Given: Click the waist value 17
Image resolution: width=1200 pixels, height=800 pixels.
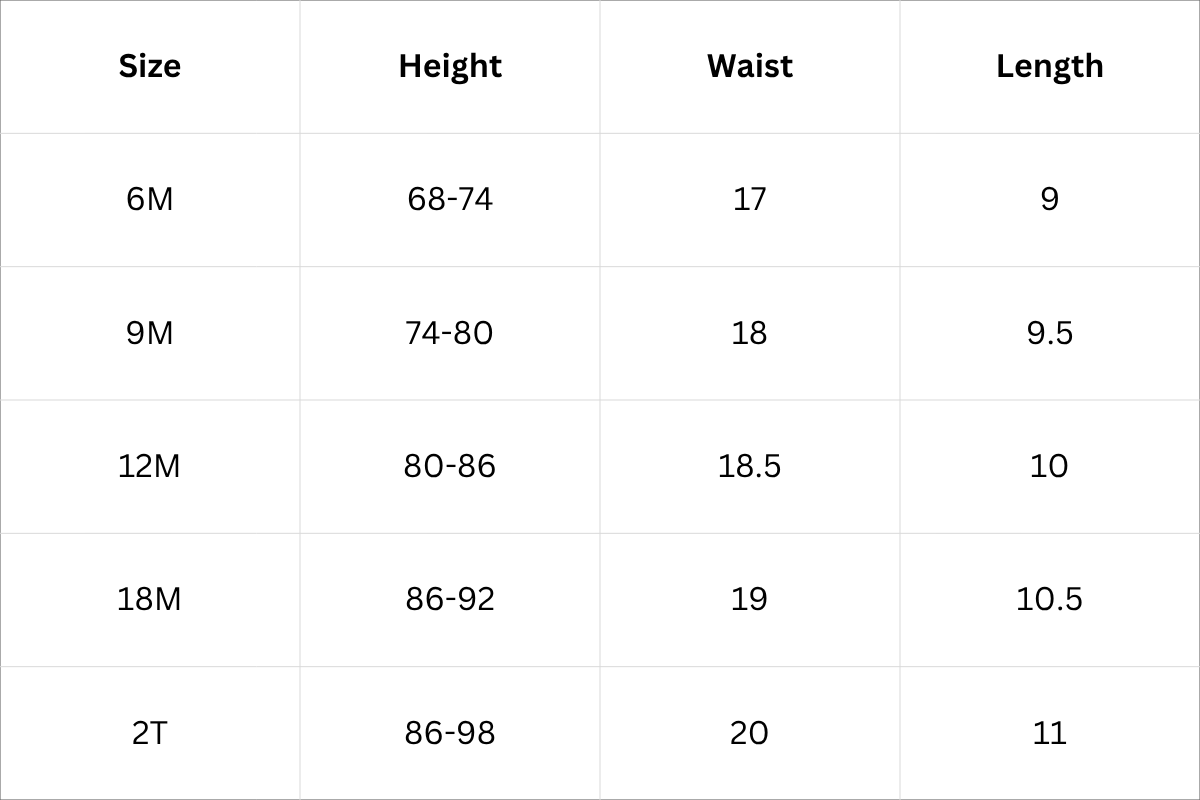Looking at the screenshot, I should pos(750,199).
